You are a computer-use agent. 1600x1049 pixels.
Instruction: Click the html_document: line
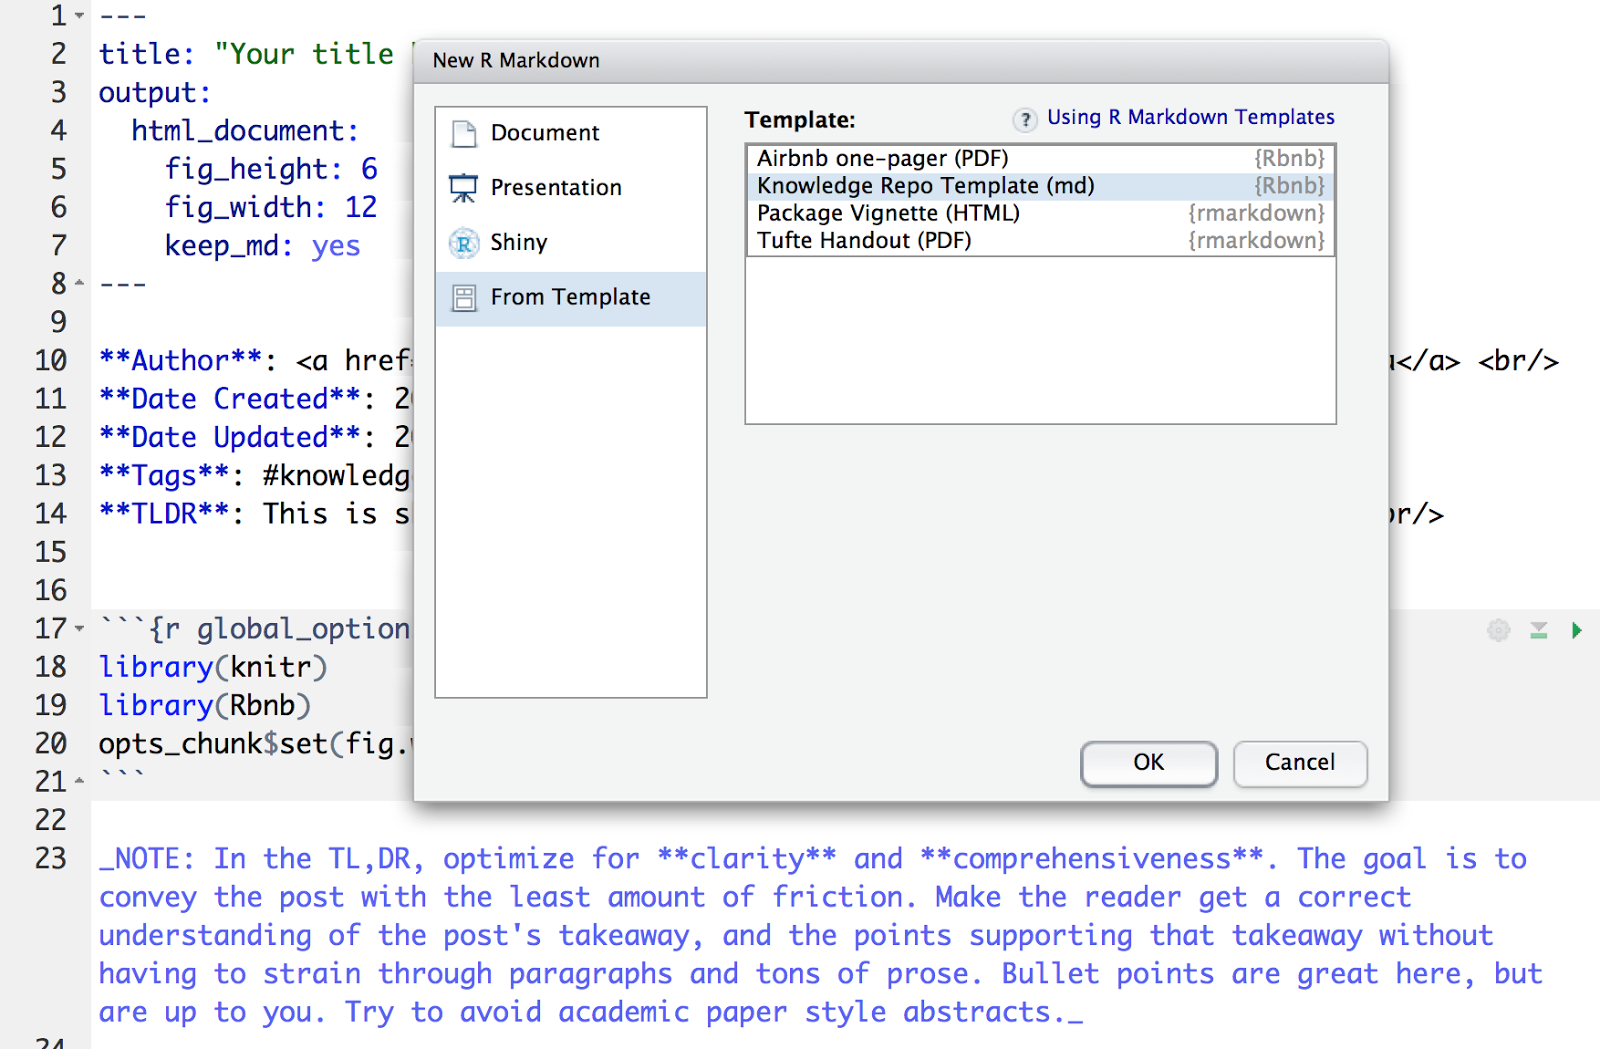(x=245, y=131)
